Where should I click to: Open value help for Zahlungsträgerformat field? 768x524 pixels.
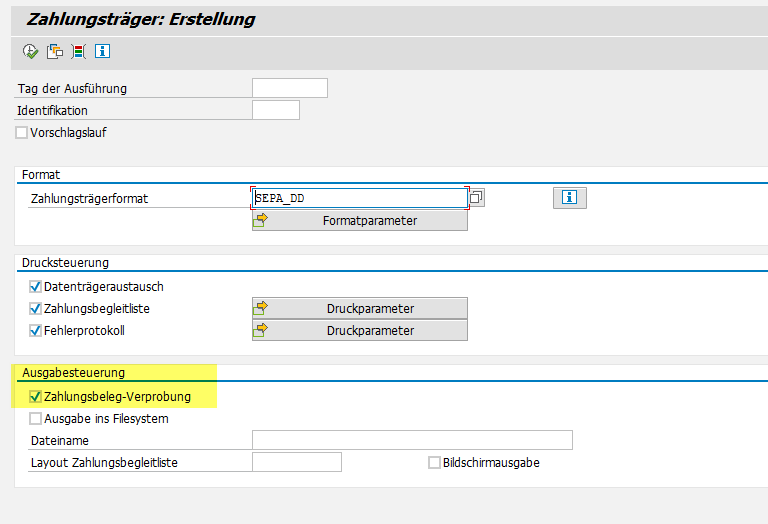coord(477,198)
